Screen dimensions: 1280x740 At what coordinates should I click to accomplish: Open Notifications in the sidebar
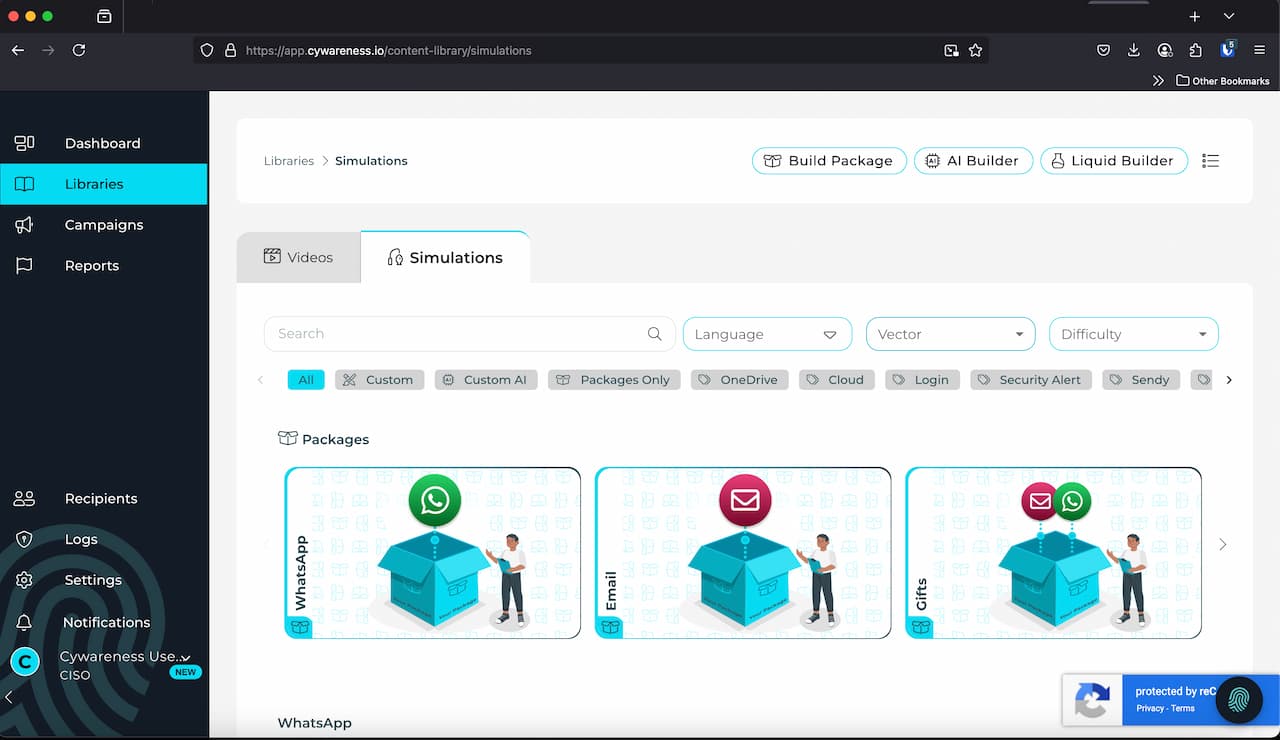click(104, 622)
